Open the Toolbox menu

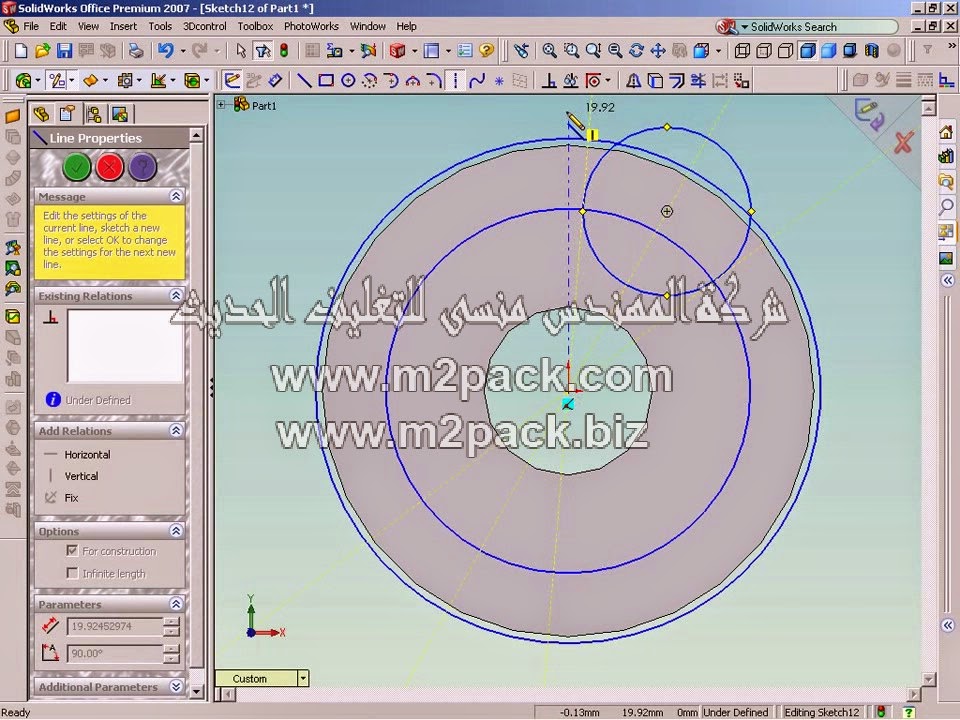pos(255,26)
